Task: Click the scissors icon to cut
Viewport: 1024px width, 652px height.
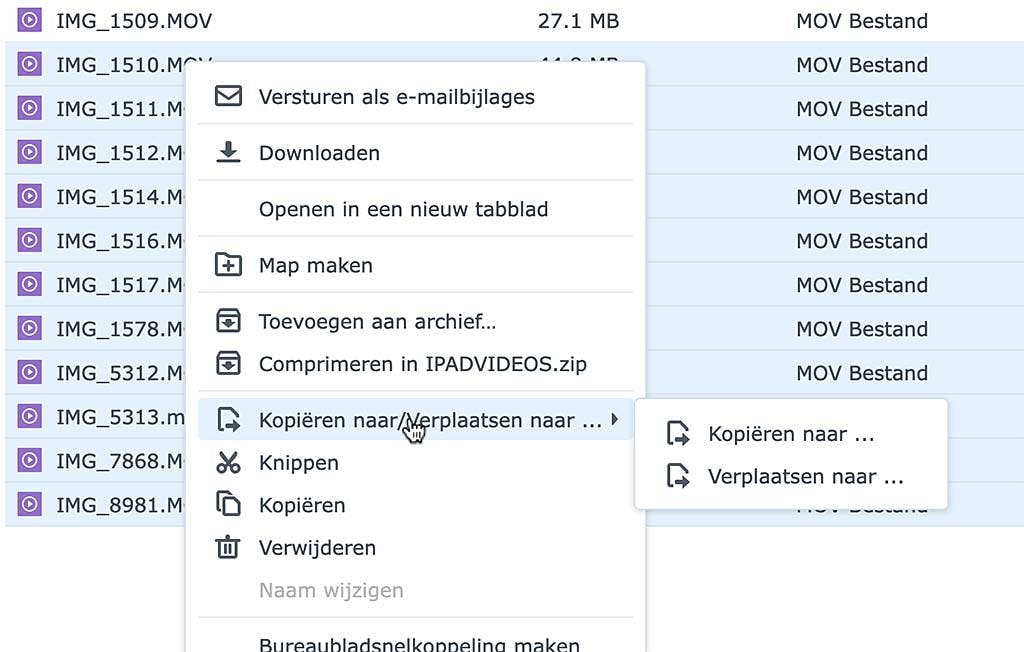Action: [x=229, y=463]
